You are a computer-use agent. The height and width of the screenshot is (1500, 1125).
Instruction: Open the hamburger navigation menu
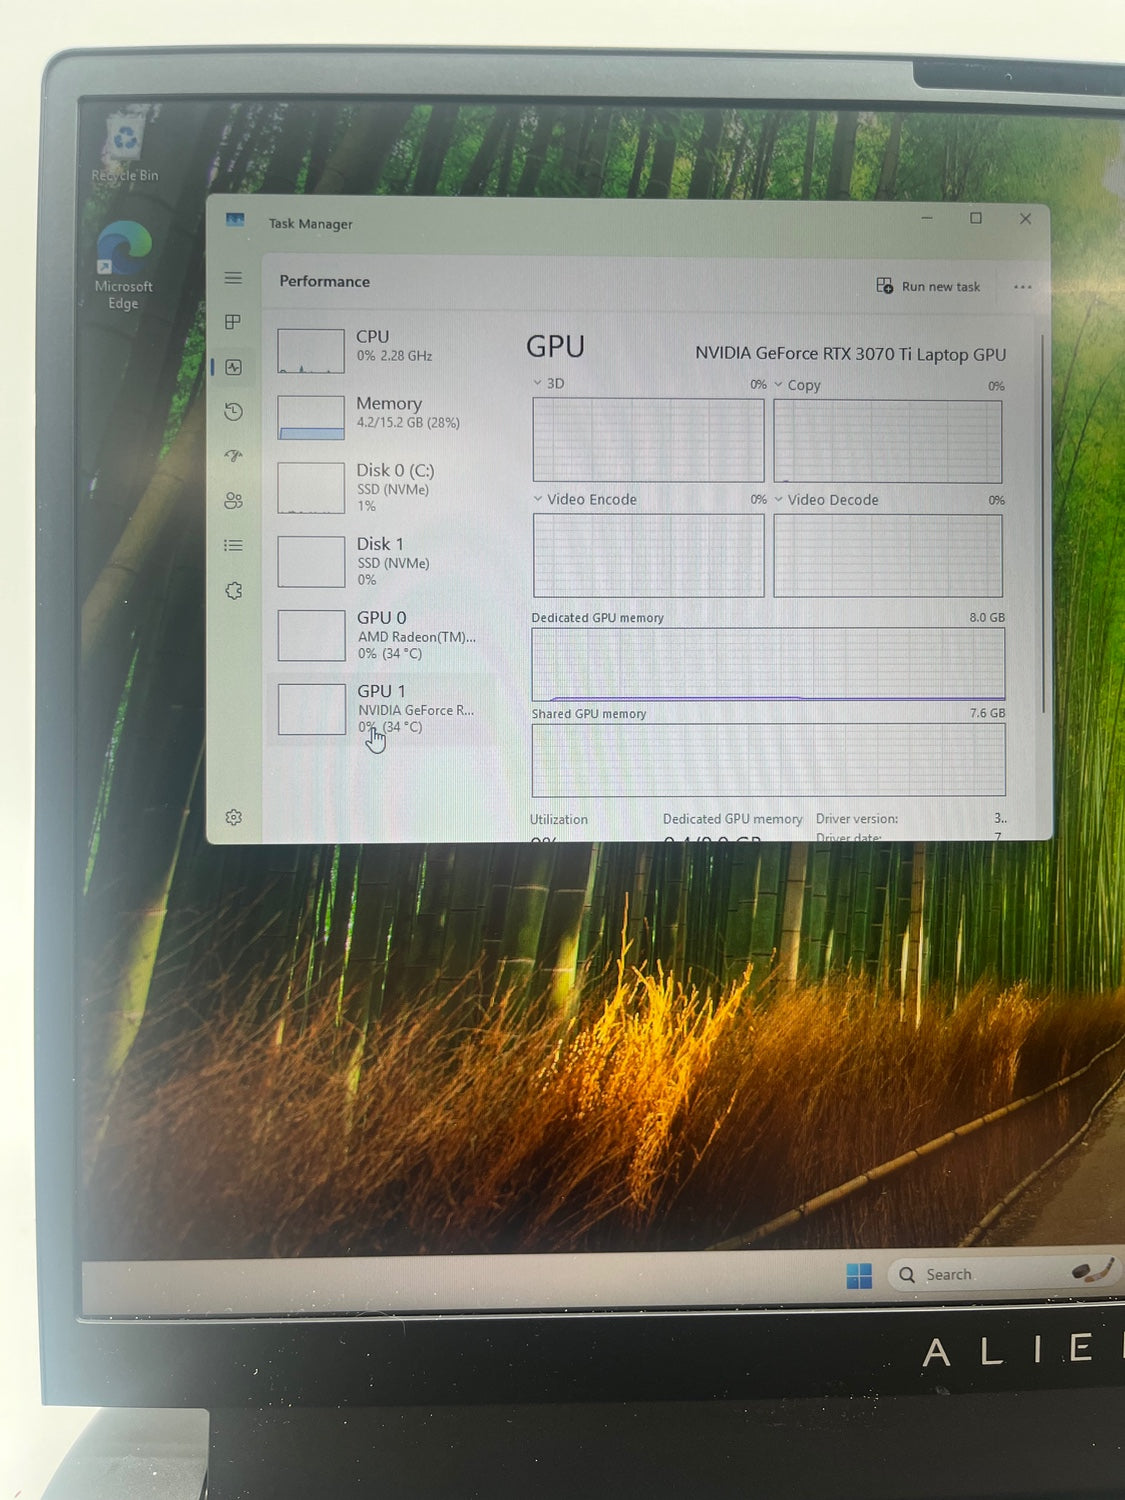pos(233,278)
